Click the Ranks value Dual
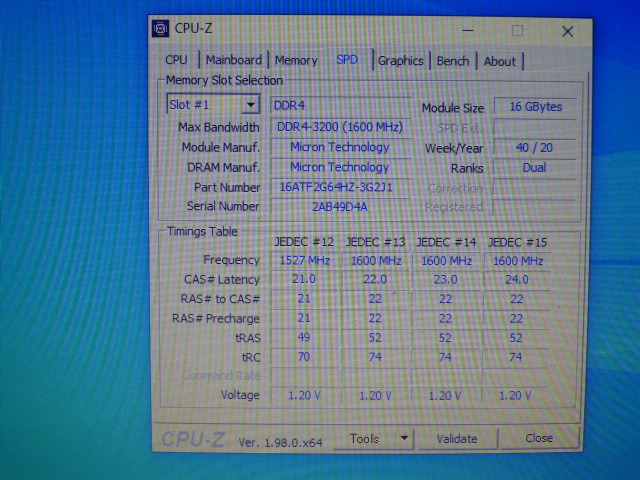Viewport: 640px width, 480px height. click(x=534, y=167)
